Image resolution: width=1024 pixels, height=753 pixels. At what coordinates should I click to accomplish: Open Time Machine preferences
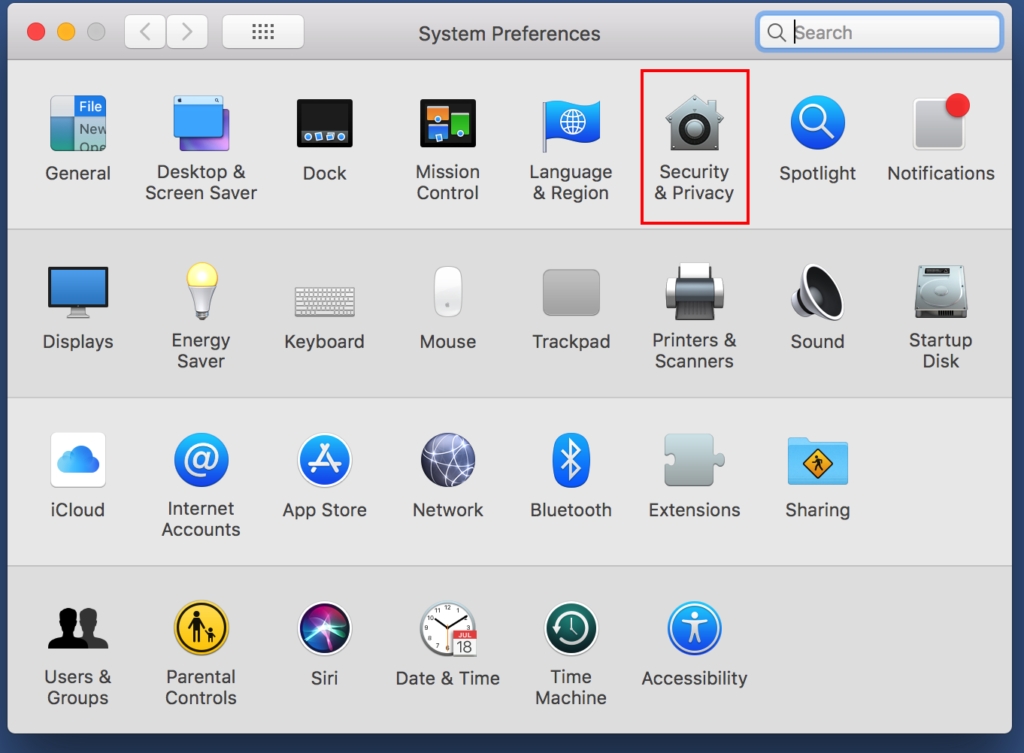coord(571,629)
